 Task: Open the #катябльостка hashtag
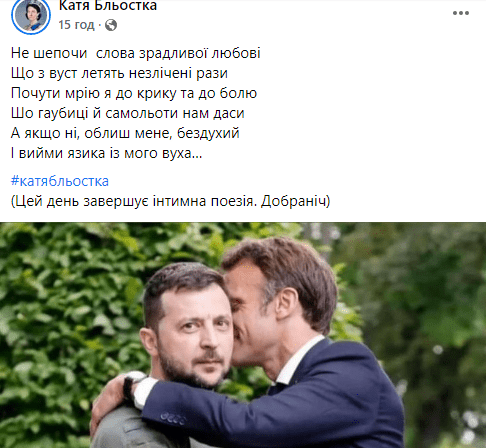pos(60,181)
